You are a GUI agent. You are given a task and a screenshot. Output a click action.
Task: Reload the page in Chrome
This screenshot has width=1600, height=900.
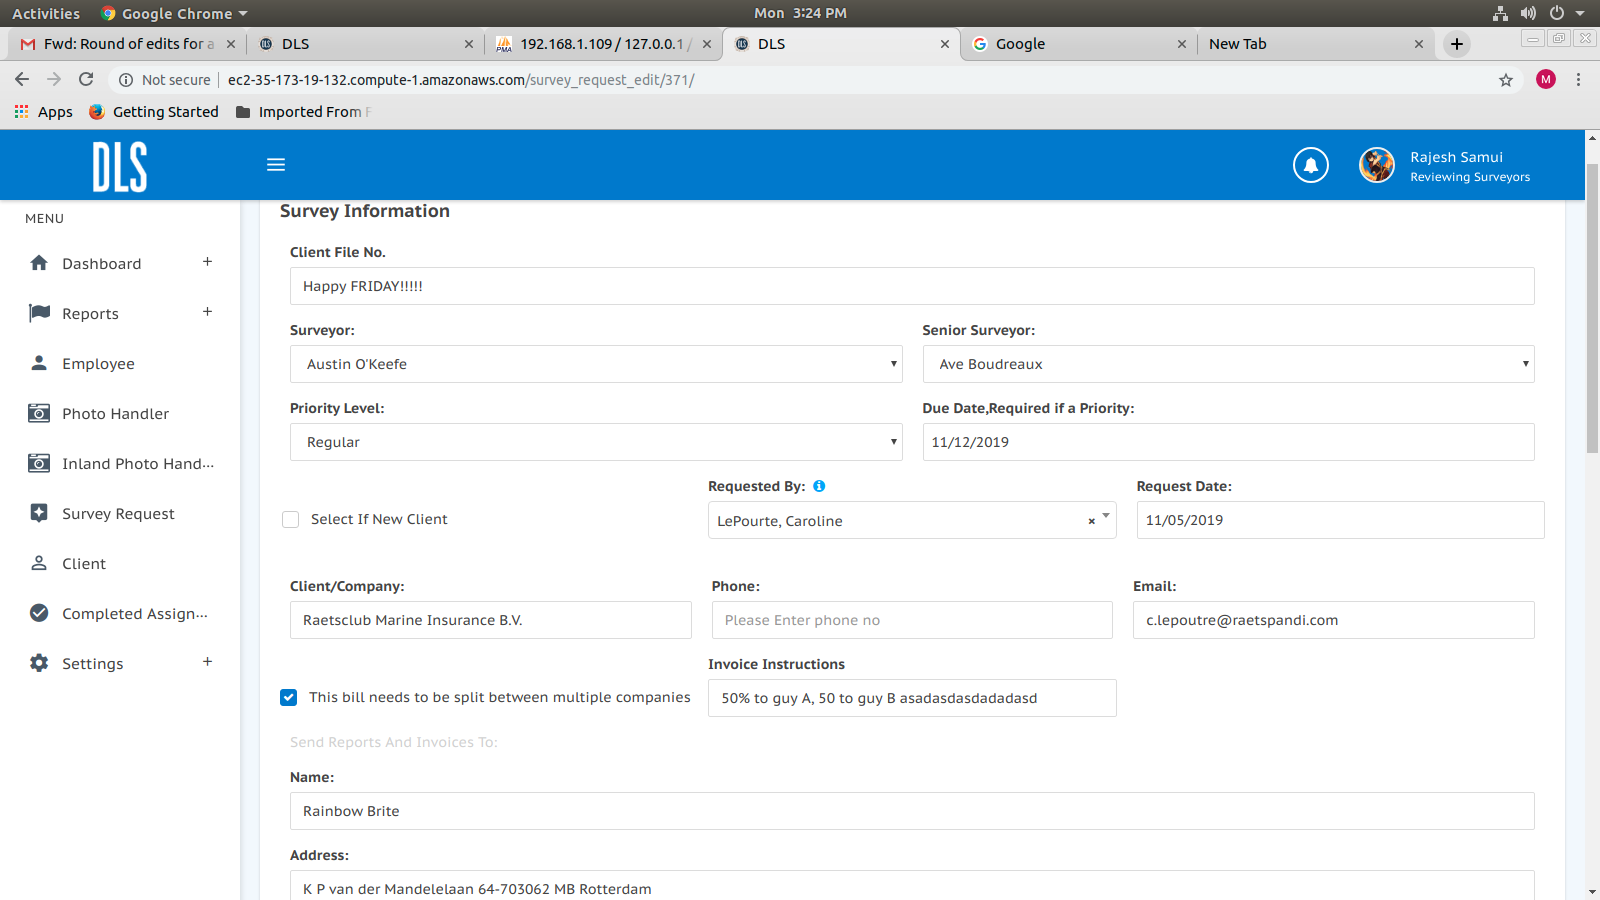click(x=86, y=80)
